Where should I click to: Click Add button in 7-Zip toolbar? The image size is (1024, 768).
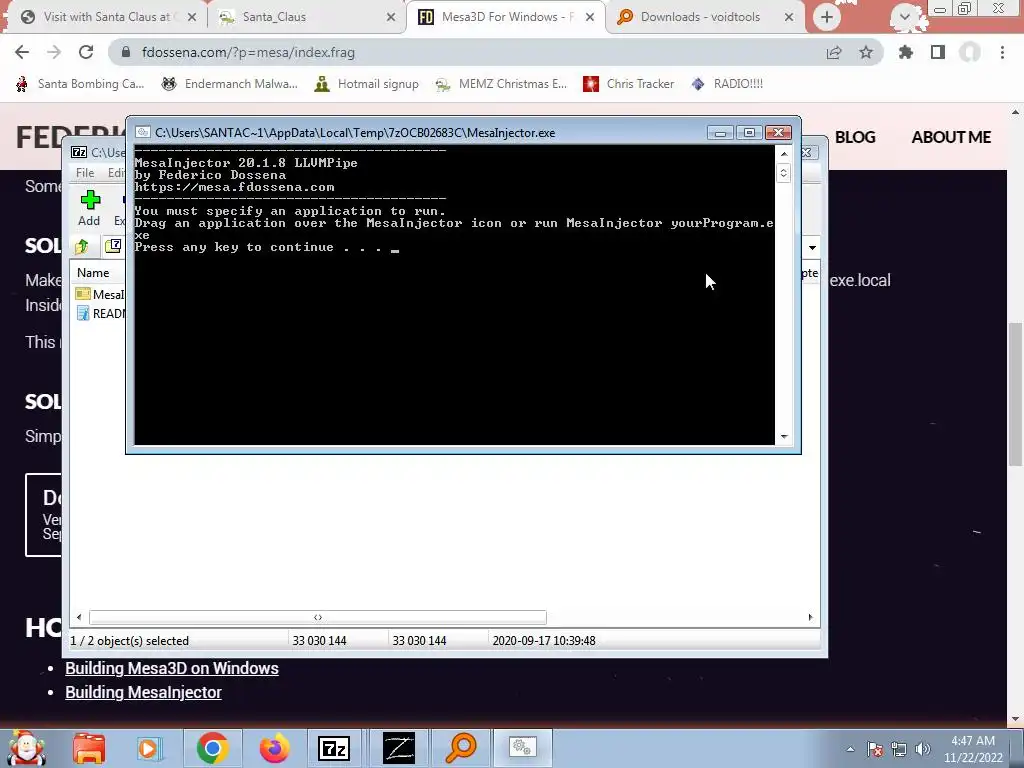point(89,208)
